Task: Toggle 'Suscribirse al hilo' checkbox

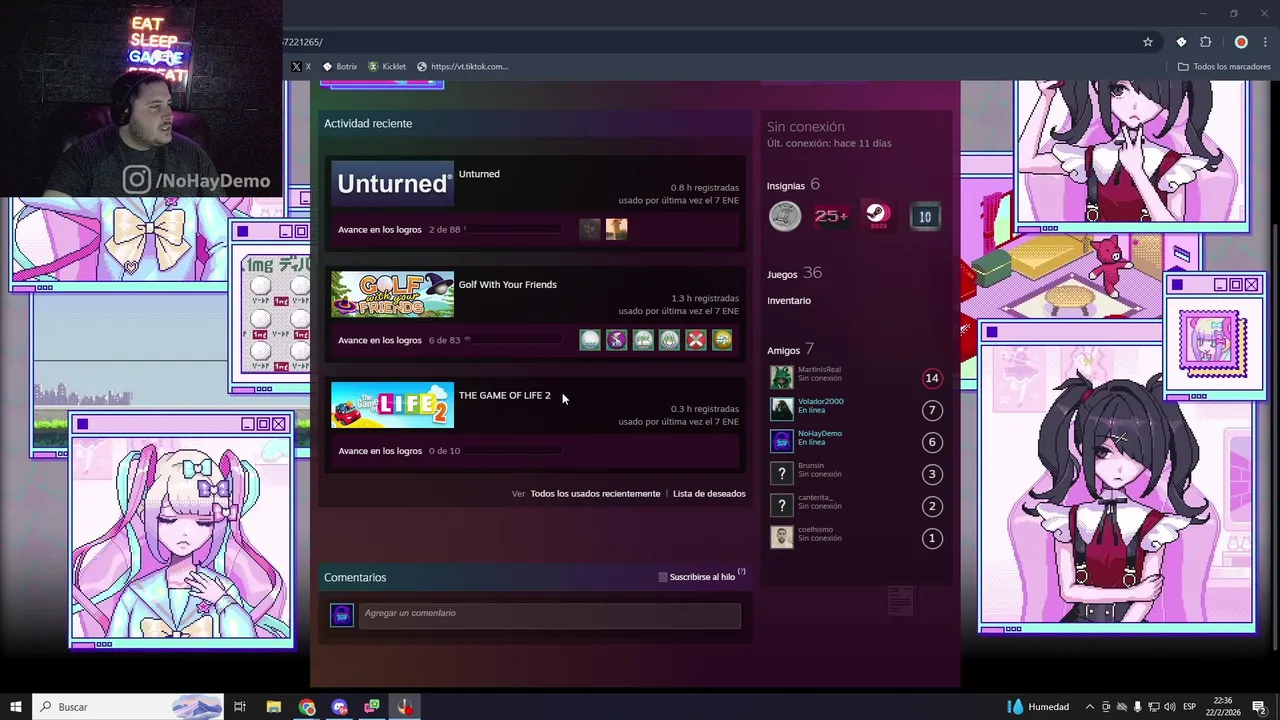Action: click(x=663, y=577)
